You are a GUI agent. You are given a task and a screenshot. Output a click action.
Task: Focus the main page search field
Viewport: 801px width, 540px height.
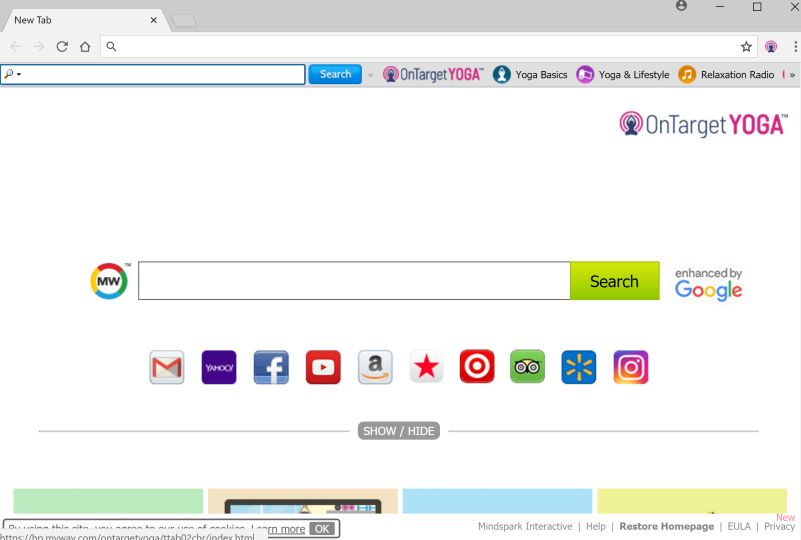tap(354, 281)
